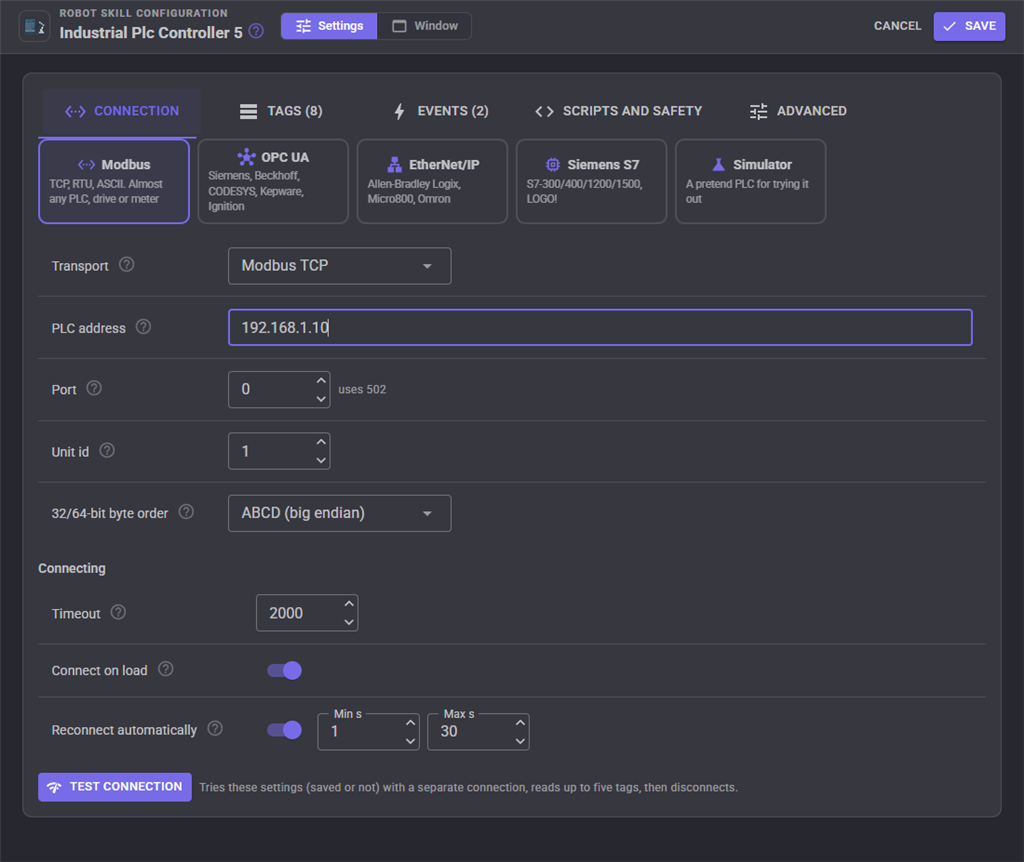Viewport: 1024px width, 862px height.
Task: Click the help icon beside Industrial Plc Controller 5
Action: [257, 31]
